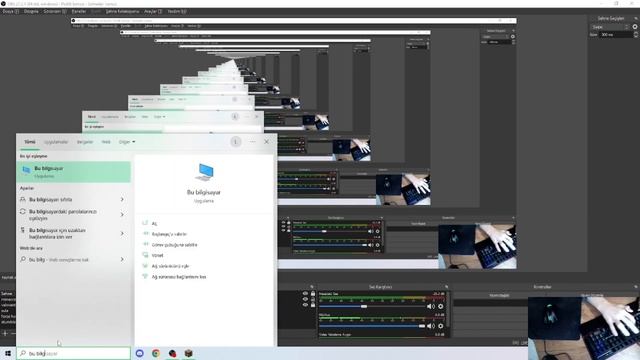
Task: Expand the bu bilg web search chevron
Action: click(x=122, y=259)
